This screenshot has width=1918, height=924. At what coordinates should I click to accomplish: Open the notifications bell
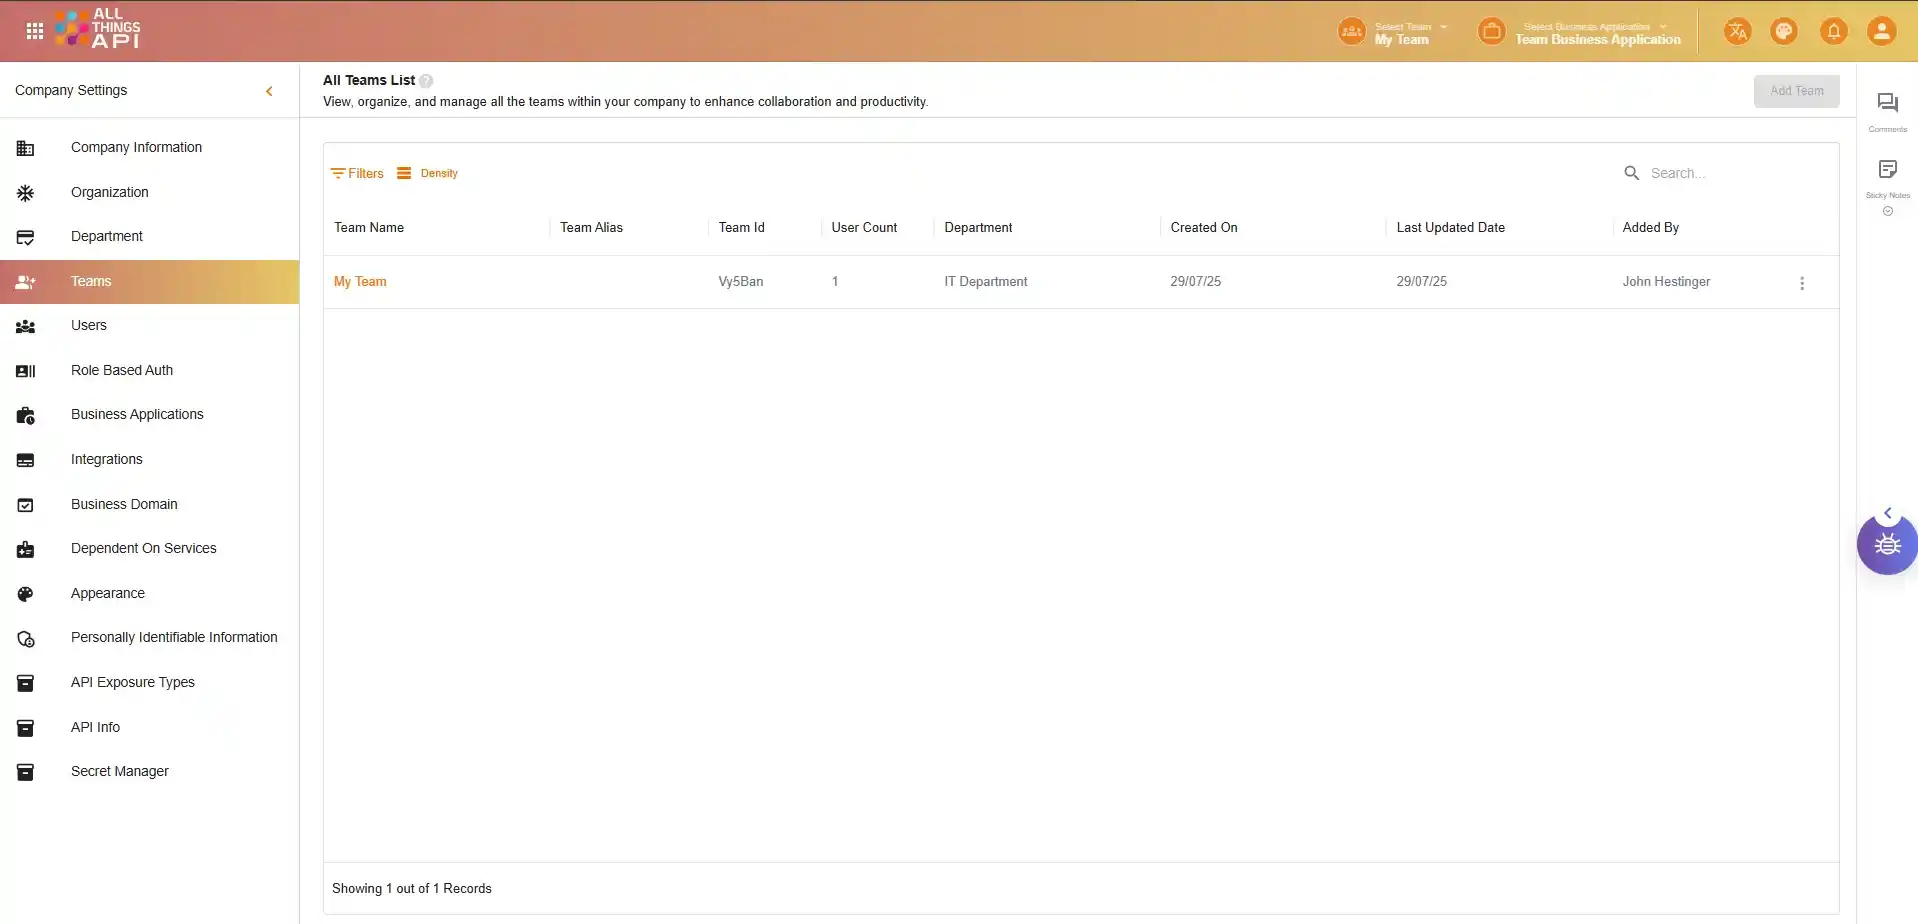1833,31
